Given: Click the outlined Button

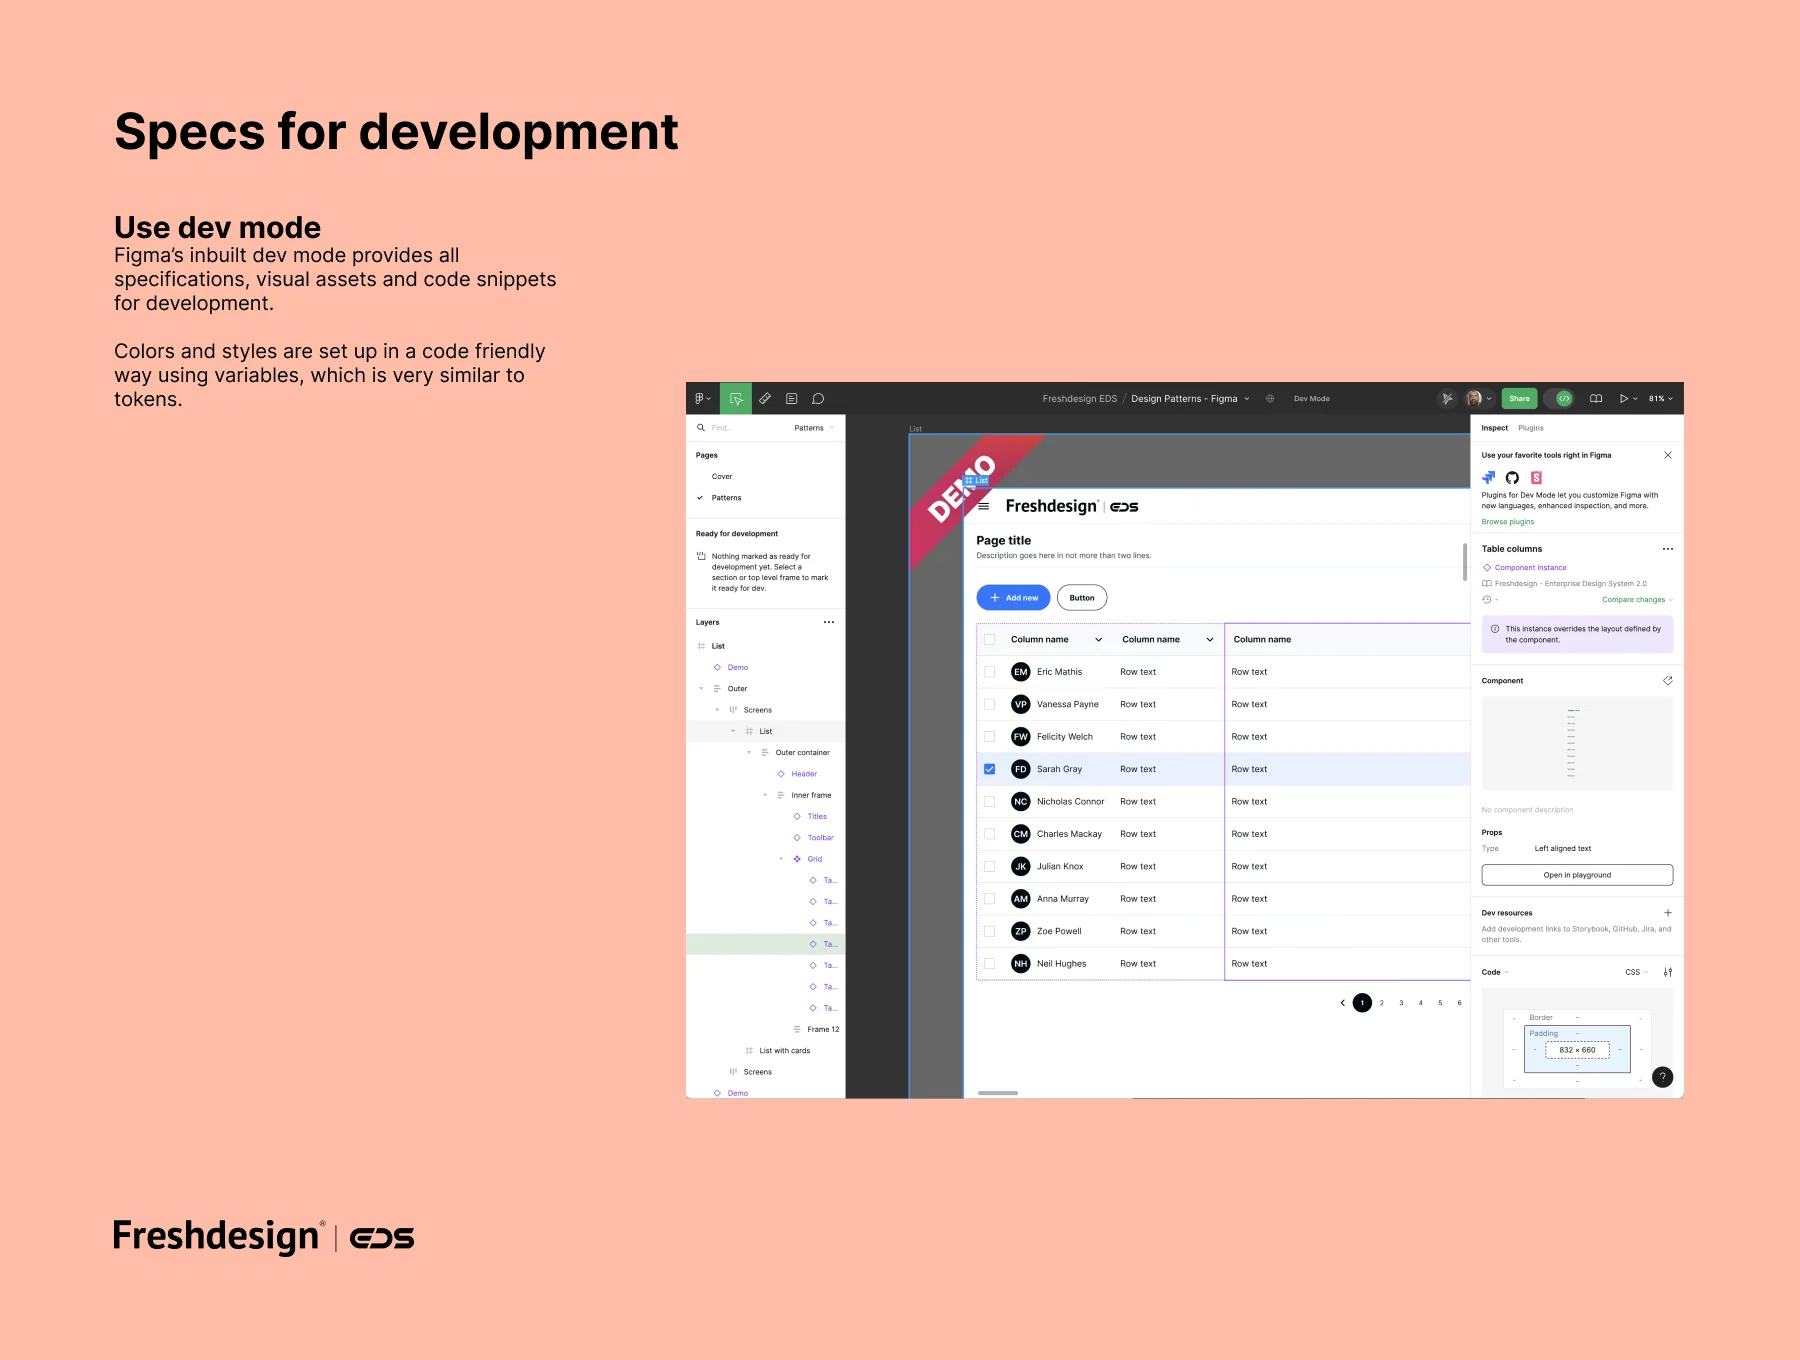Looking at the screenshot, I should [1082, 598].
